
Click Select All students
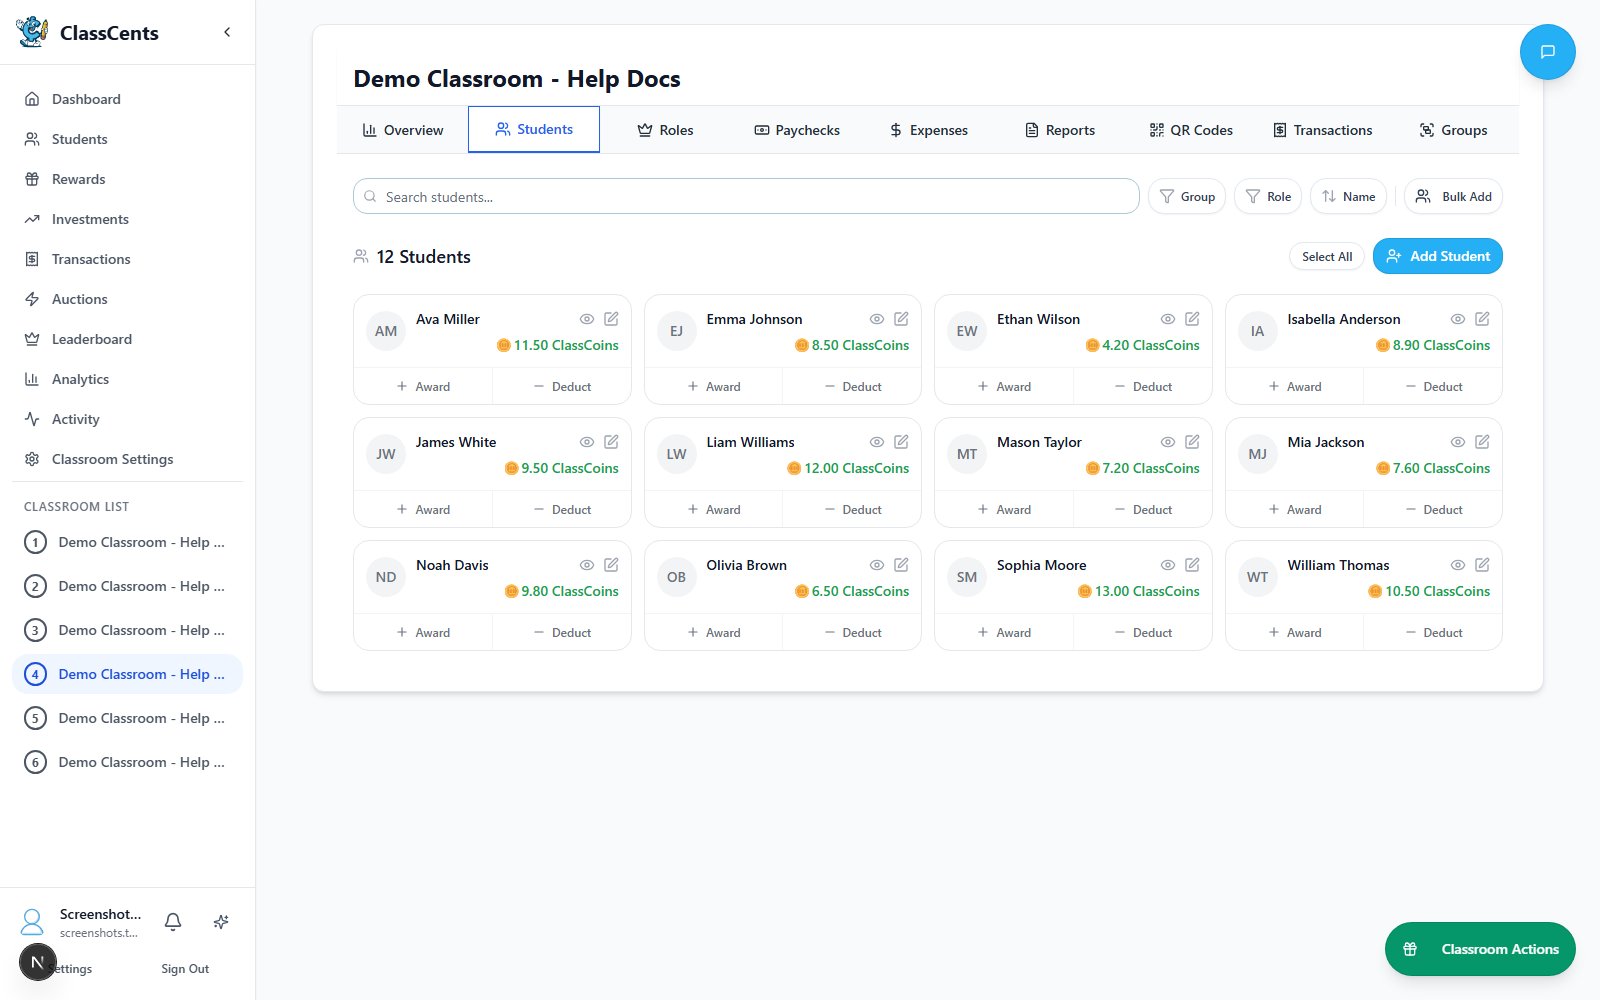coord(1327,256)
